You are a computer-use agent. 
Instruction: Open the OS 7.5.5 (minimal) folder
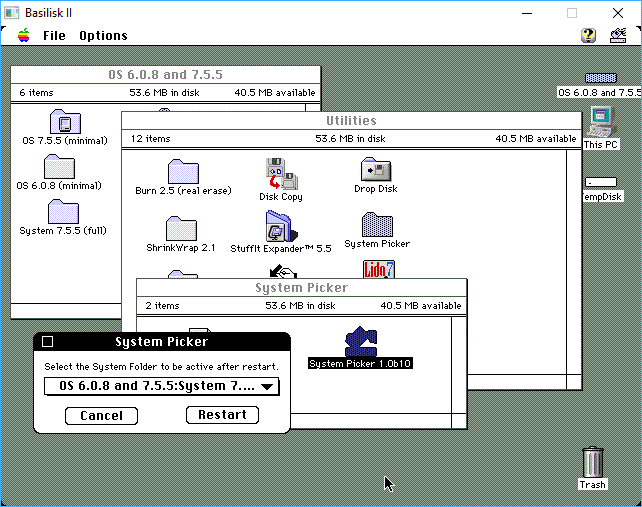65,122
